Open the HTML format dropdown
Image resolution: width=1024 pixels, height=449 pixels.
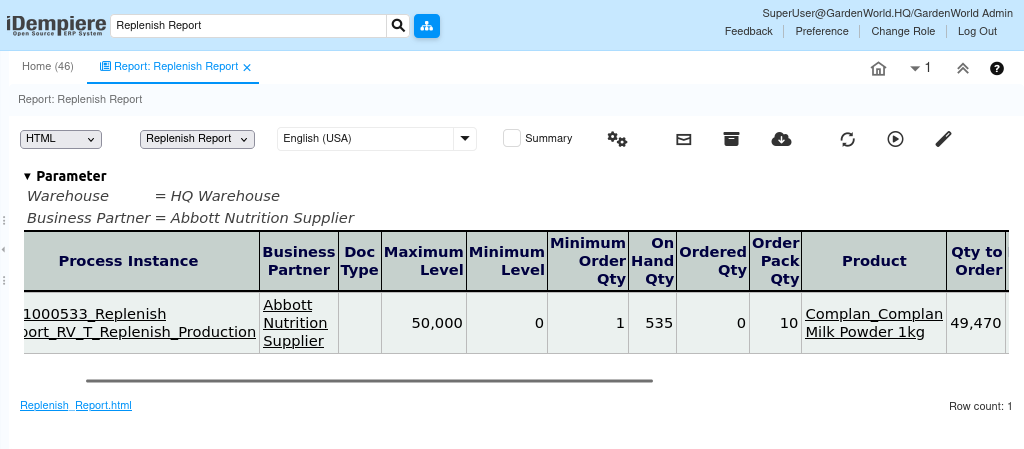[x=61, y=139]
